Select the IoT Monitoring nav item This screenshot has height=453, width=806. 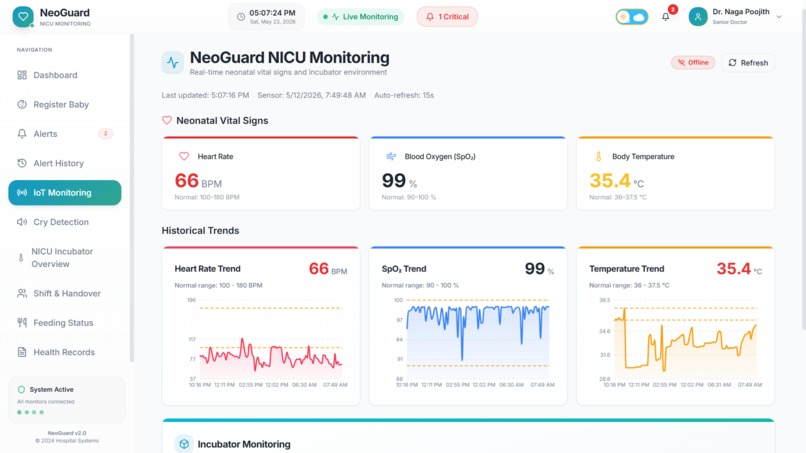(x=65, y=193)
